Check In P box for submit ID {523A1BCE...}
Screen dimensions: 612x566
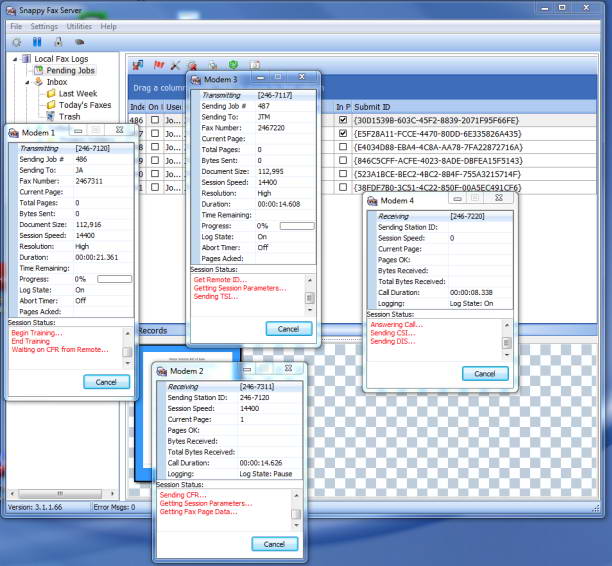click(343, 174)
